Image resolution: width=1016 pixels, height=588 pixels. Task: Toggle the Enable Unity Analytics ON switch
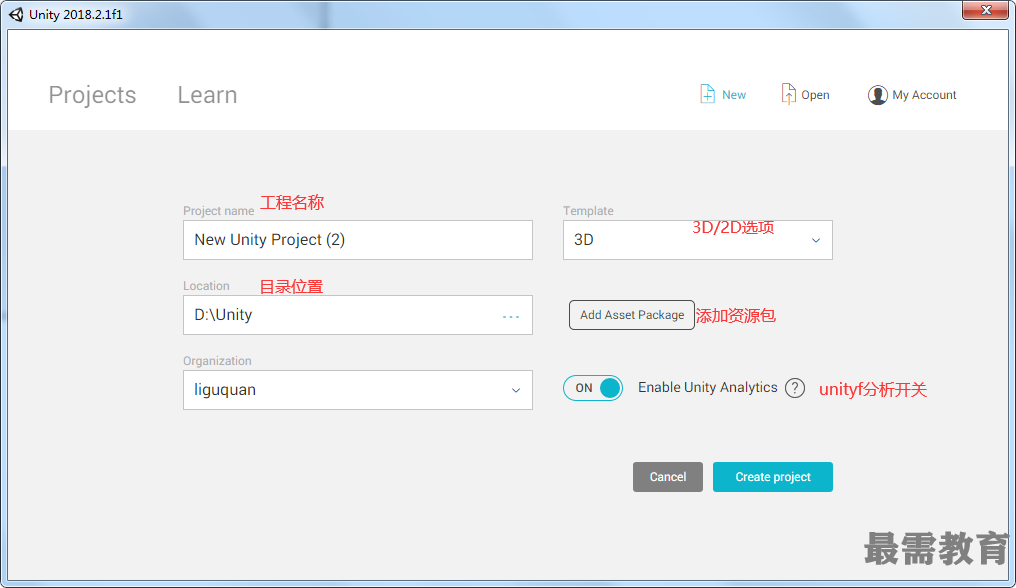[592, 388]
